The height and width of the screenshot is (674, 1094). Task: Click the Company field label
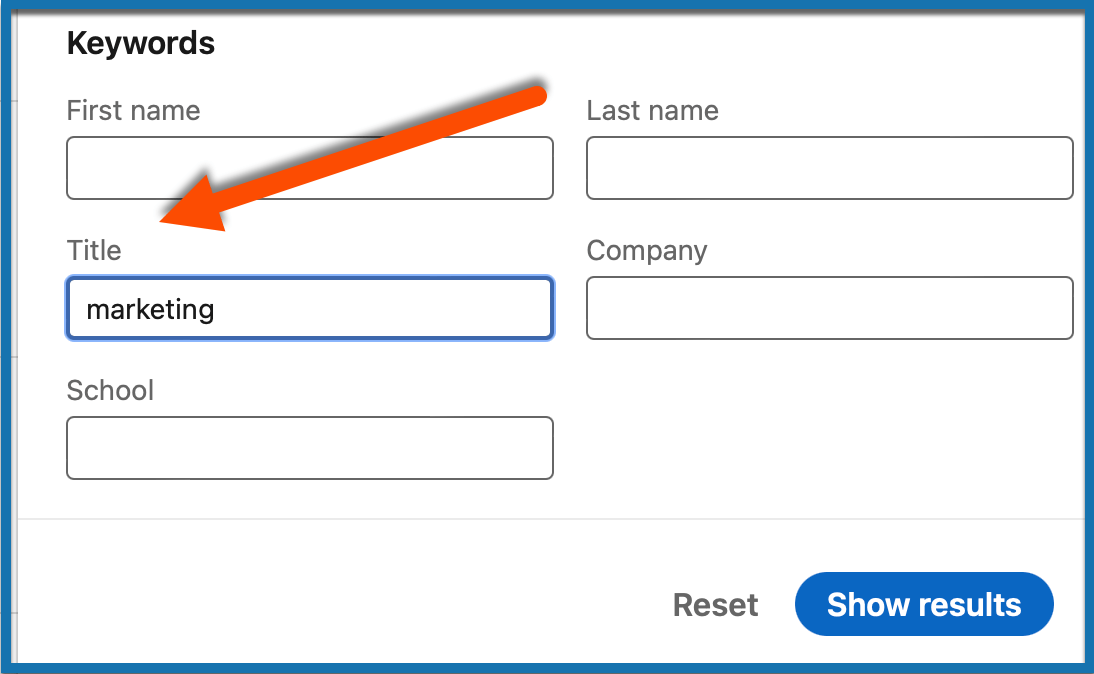tap(646, 251)
